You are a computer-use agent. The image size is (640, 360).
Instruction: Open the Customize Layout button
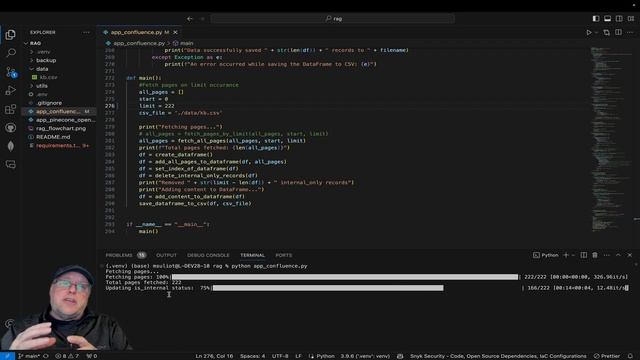coord(631,18)
